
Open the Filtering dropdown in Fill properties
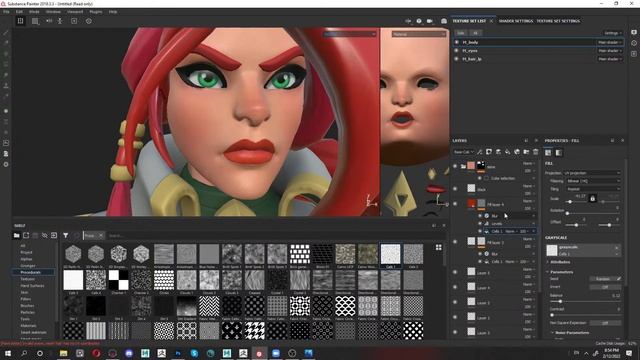pyautogui.click(x=592, y=181)
